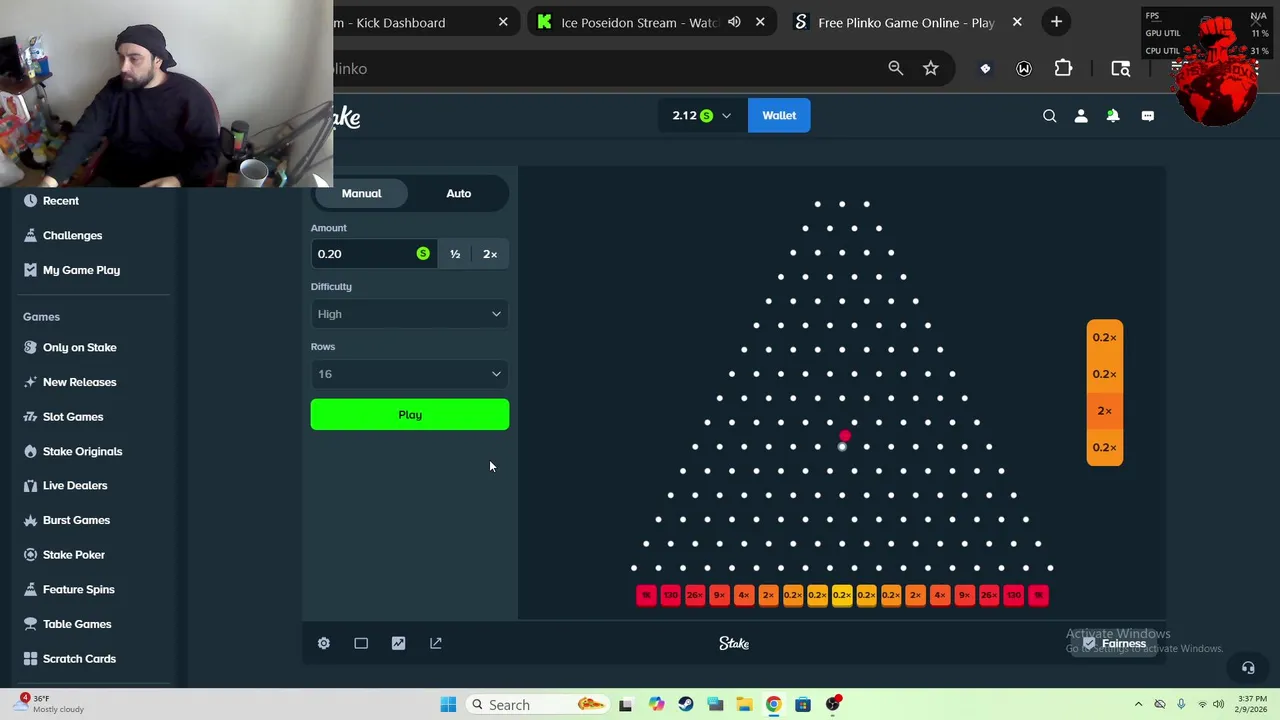Open Microsoft Store from the taskbar
This screenshot has width=1280, height=720.
[803, 705]
